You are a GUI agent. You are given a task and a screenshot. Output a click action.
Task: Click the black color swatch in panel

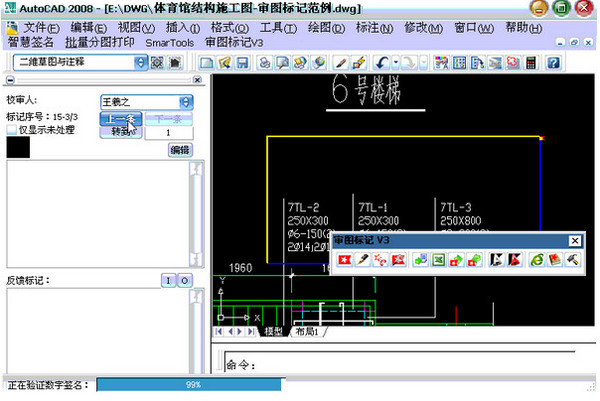[x=19, y=148]
